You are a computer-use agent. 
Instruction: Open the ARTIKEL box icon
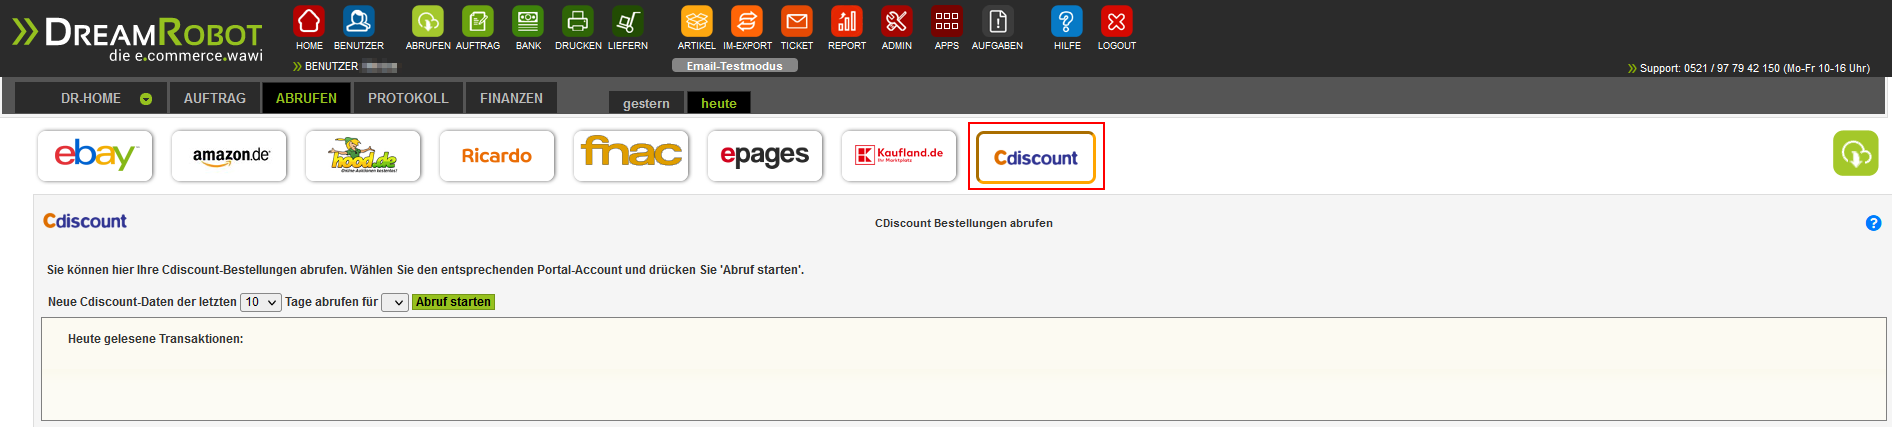(697, 21)
